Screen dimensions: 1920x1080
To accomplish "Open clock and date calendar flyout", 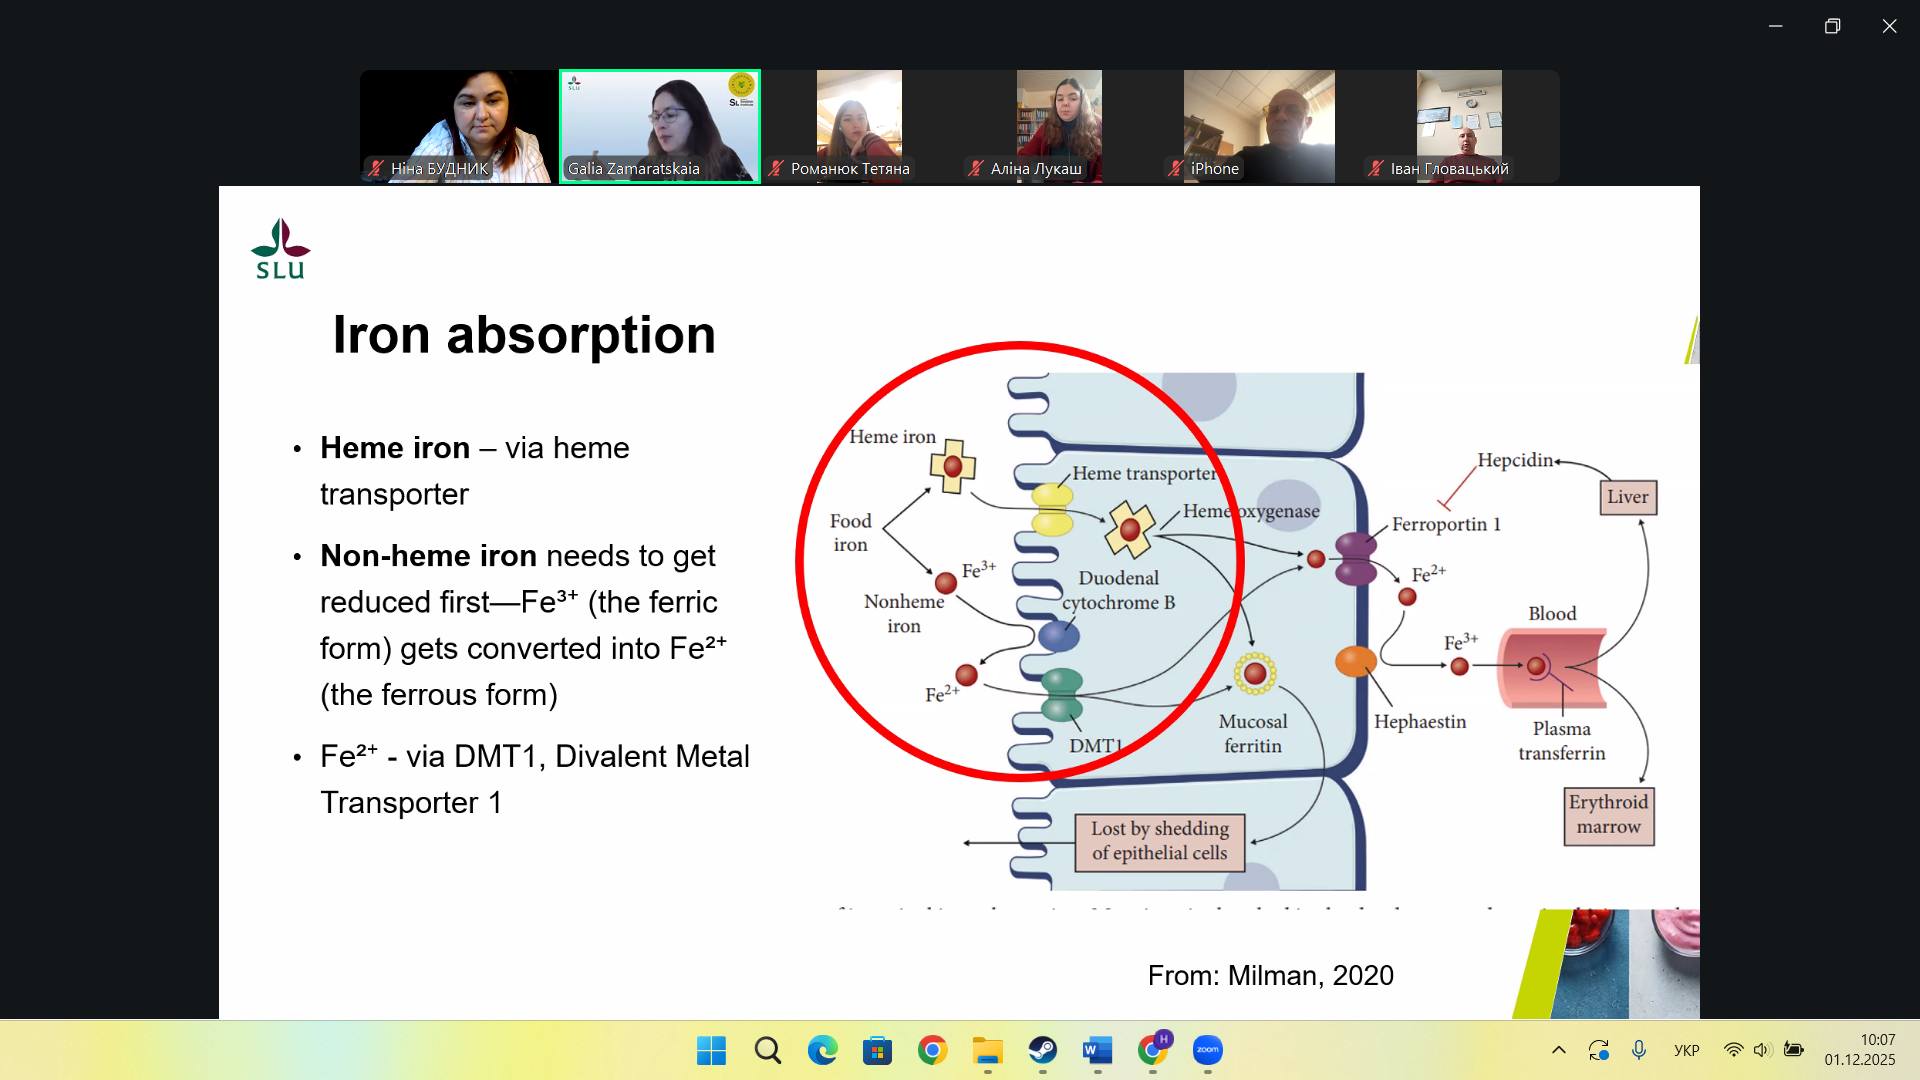I will click(1859, 1050).
